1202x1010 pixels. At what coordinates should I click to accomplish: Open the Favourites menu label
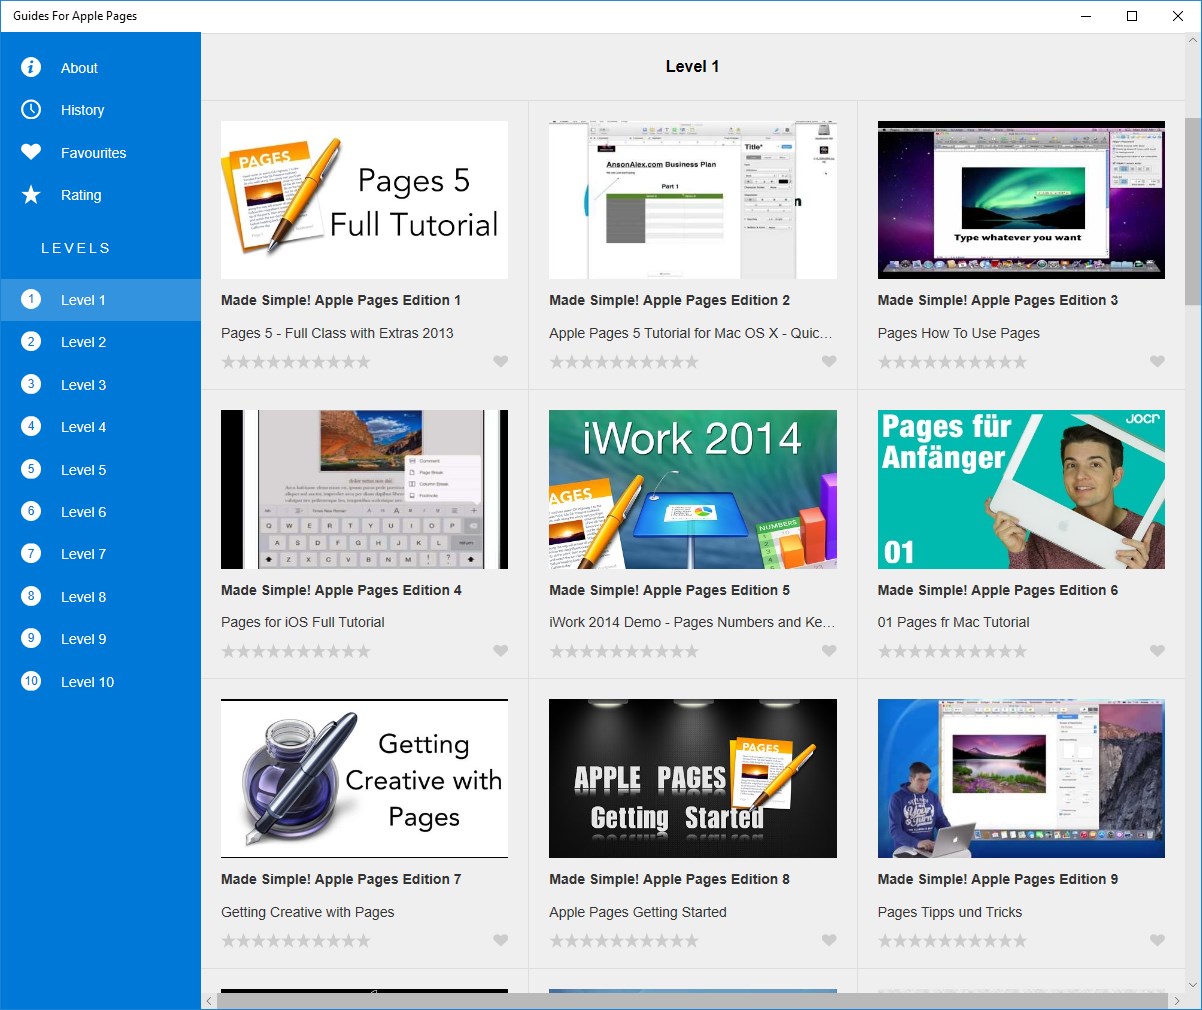click(x=93, y=153)
